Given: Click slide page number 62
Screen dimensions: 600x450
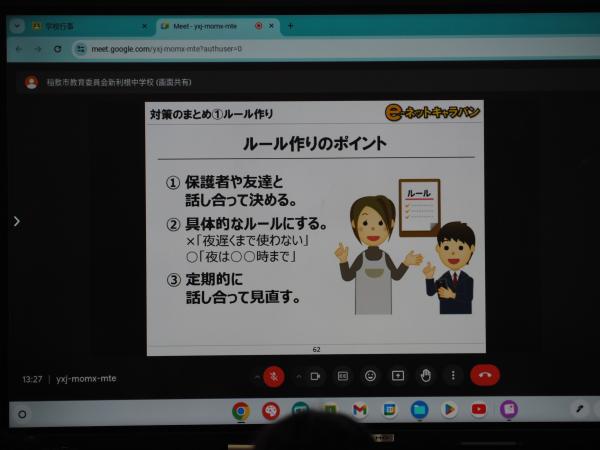Looking at the screenshot, I should tap(316, 349).
